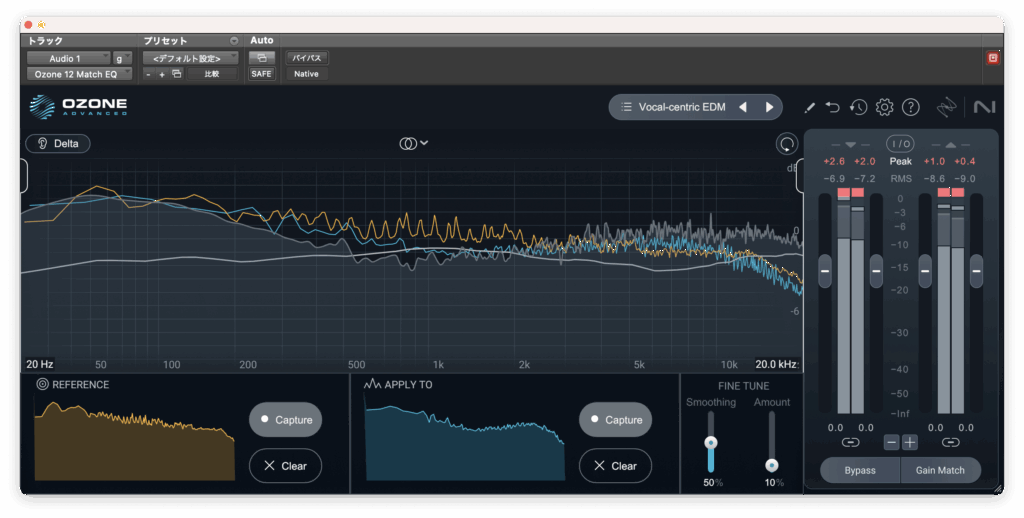Toggle input gain channel link
The height and width of the screenshot is (518, 1024).
tap(850, 442)
